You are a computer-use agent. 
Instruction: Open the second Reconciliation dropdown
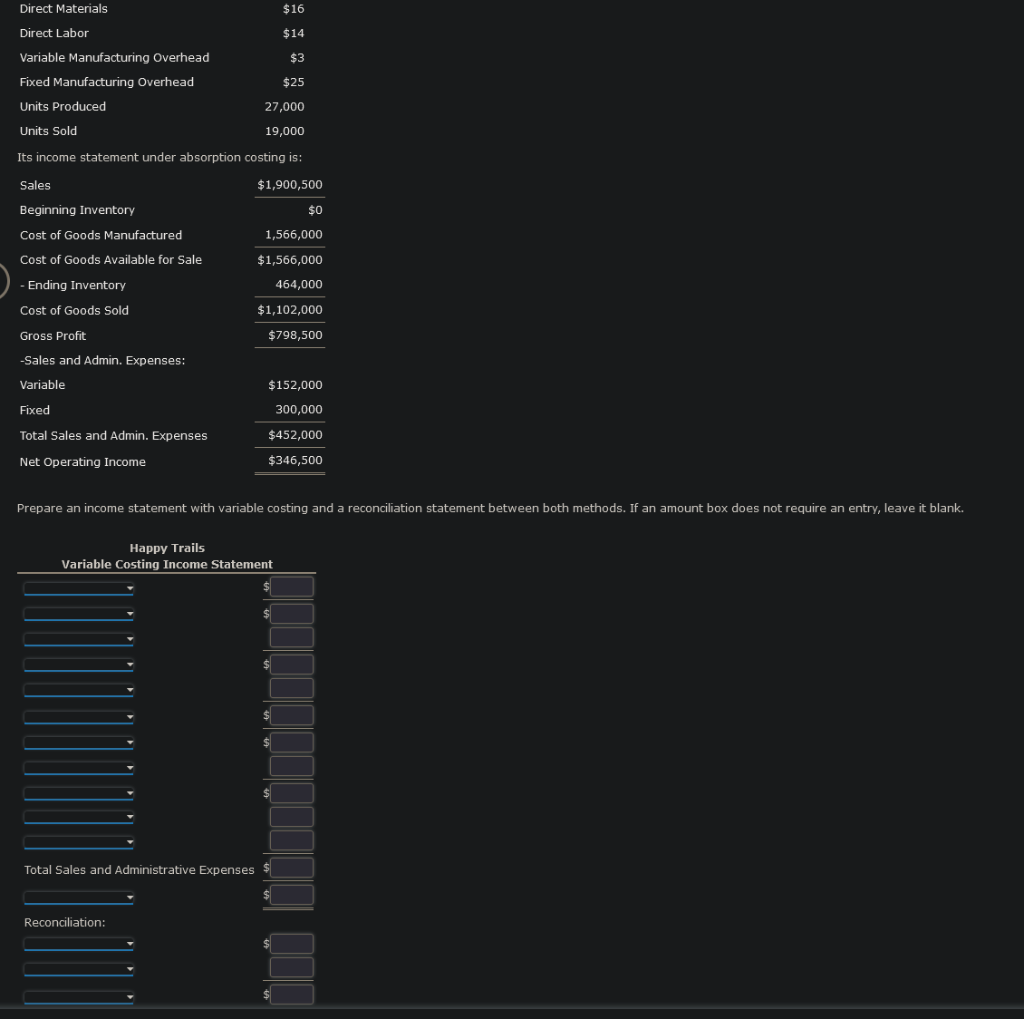(x=78, y=968)
